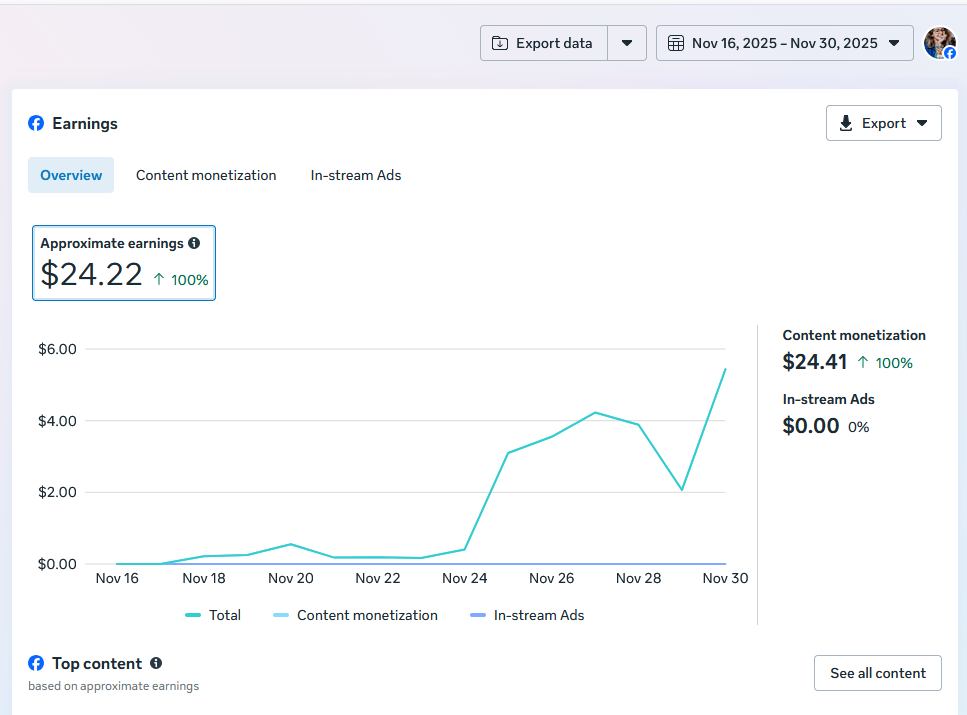Select the Overview tab
967x715 pixels.
click(x=71, y=175)
